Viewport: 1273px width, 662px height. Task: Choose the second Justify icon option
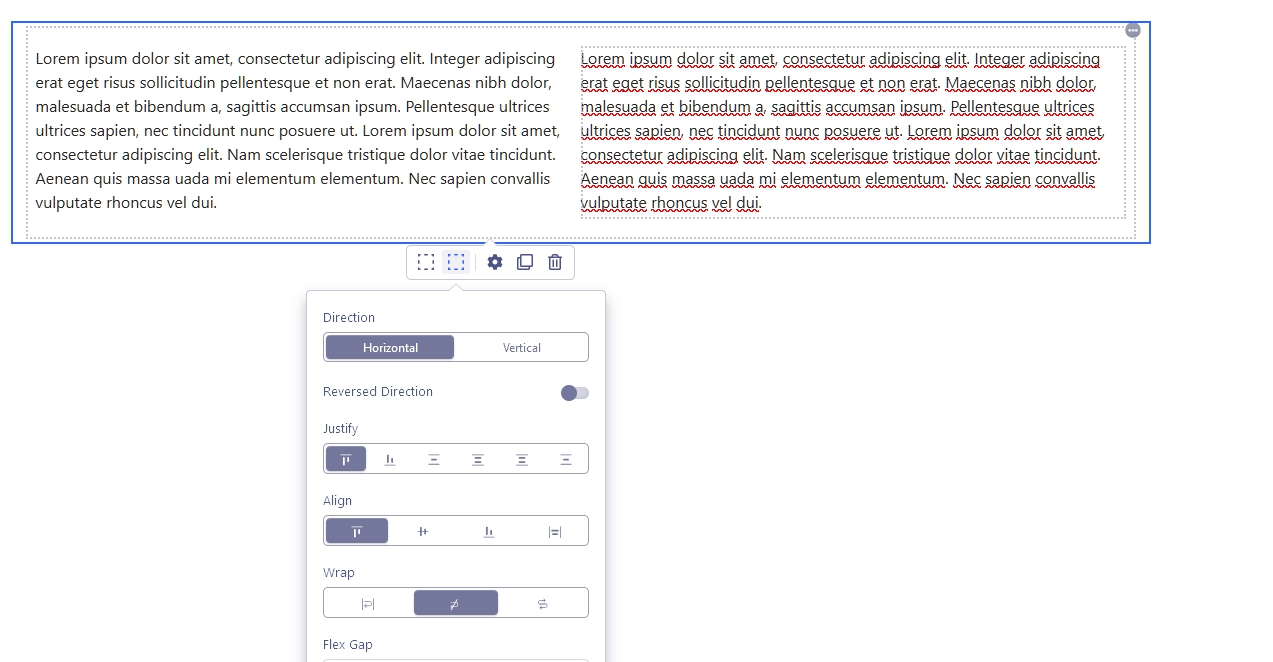[390, 459]
